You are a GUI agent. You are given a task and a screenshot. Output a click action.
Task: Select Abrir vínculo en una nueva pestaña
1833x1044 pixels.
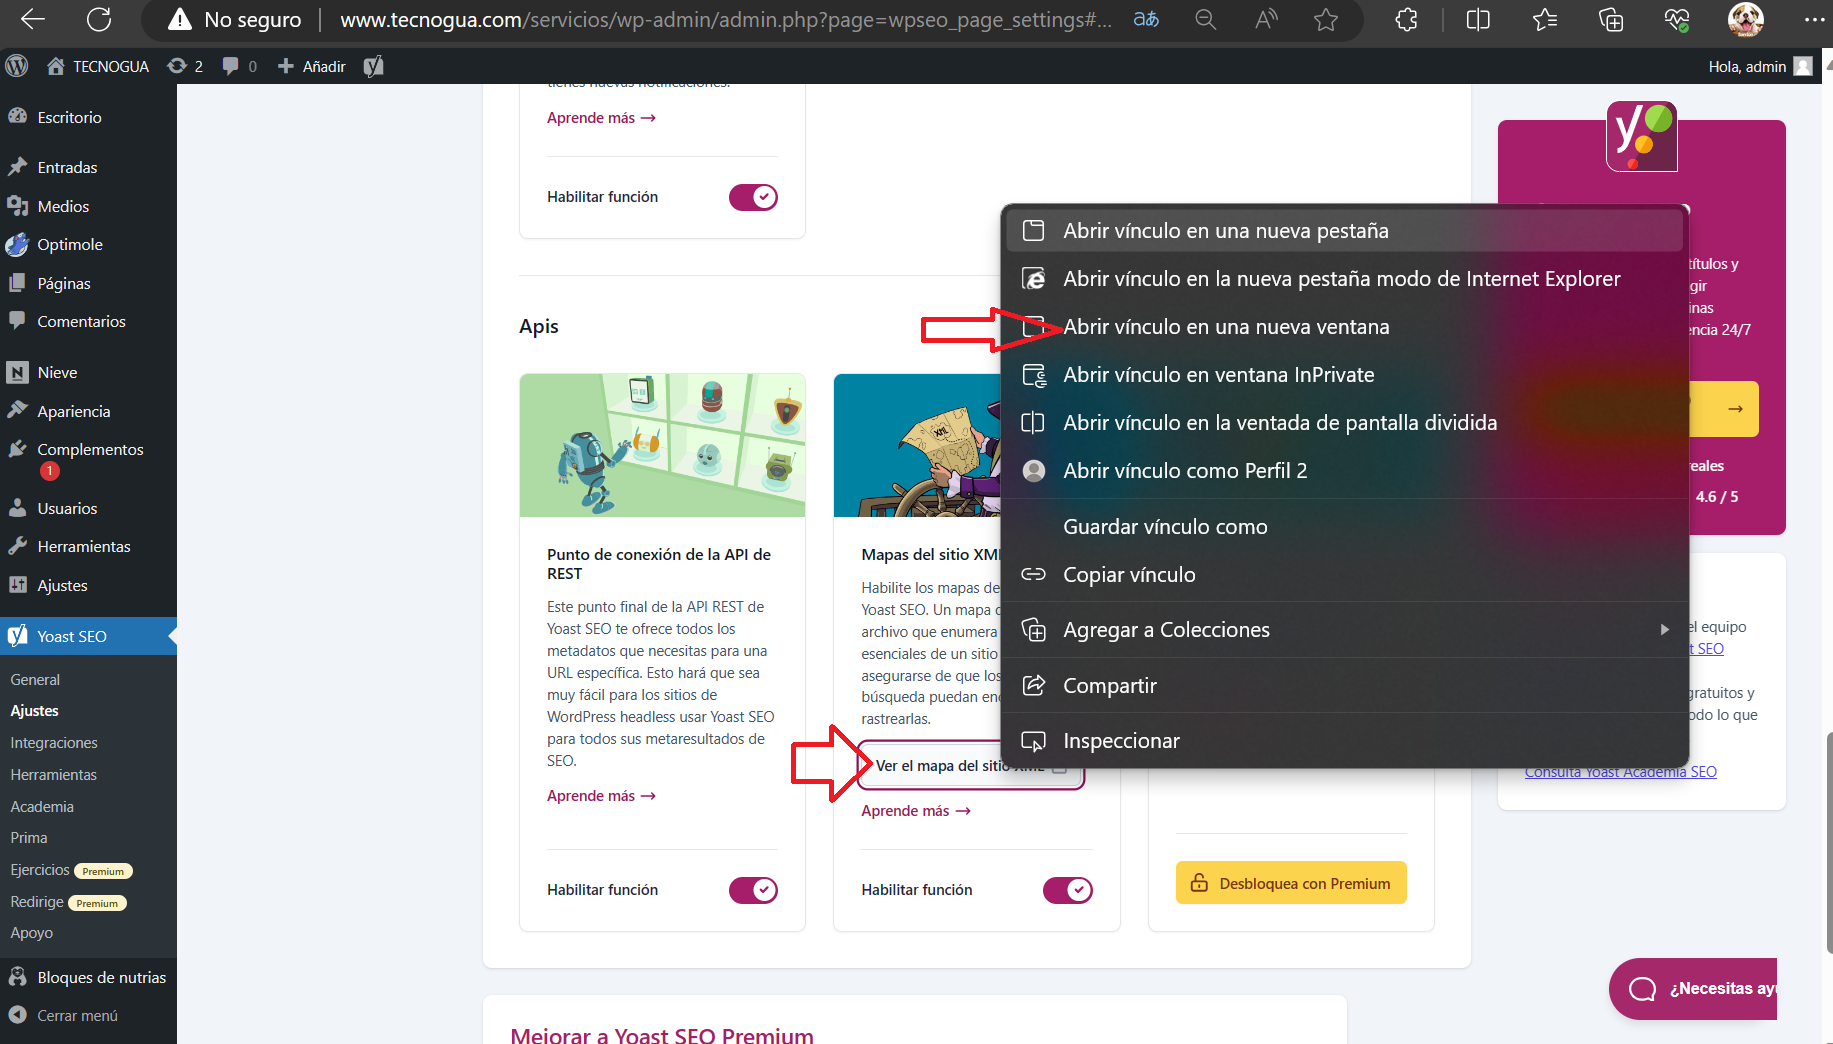point(1344,231)
